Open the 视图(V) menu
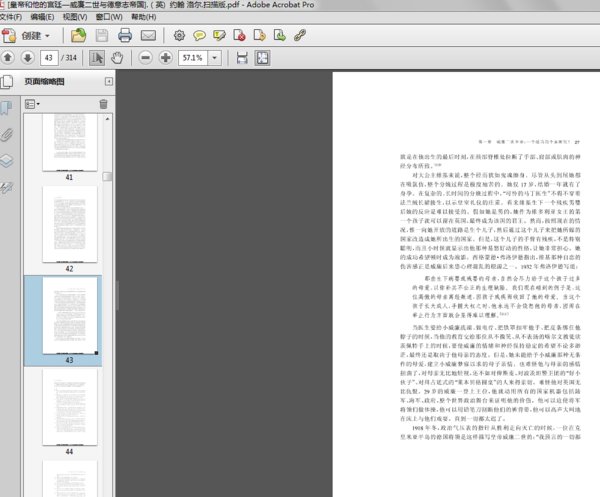The height and width of the screenshot is (497, 600). [x=74, y=17]
